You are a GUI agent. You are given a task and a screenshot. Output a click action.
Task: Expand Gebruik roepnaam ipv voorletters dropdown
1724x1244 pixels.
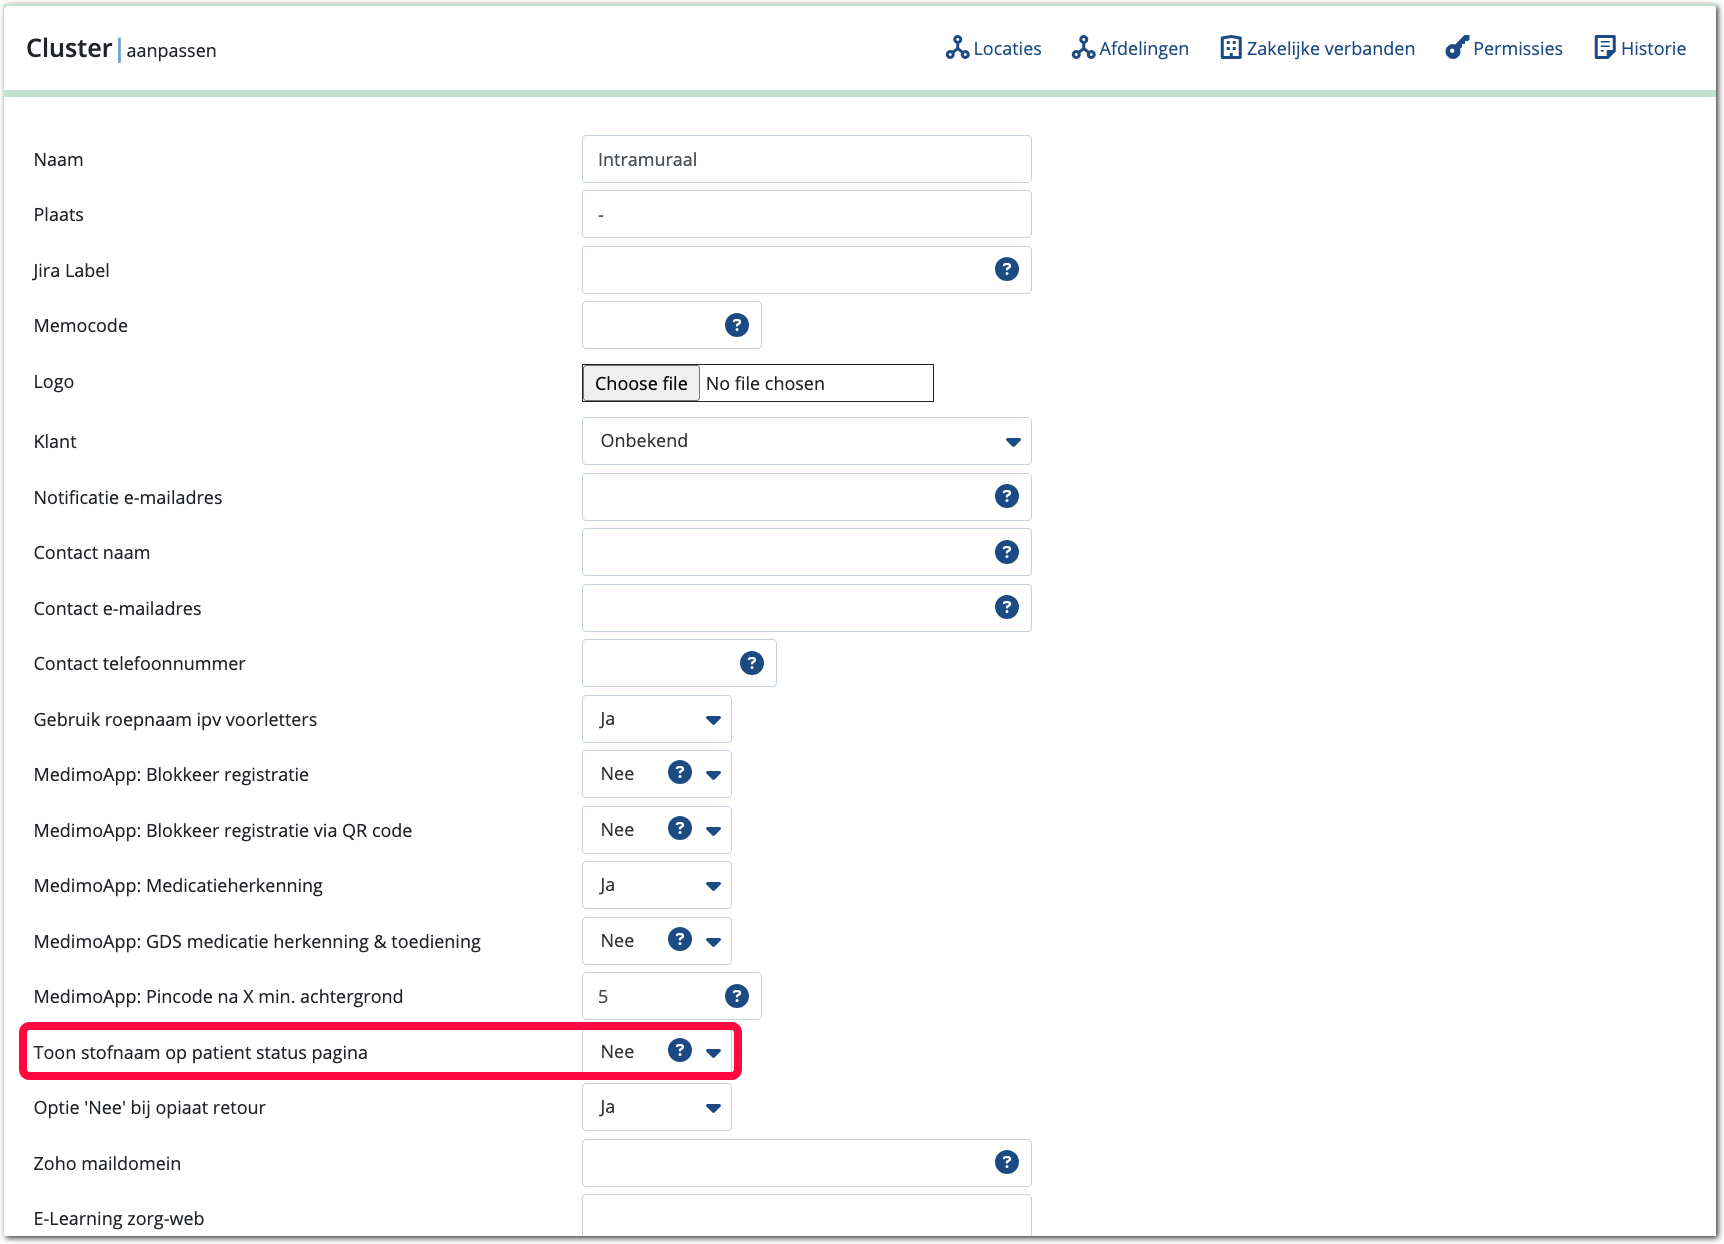657,719
